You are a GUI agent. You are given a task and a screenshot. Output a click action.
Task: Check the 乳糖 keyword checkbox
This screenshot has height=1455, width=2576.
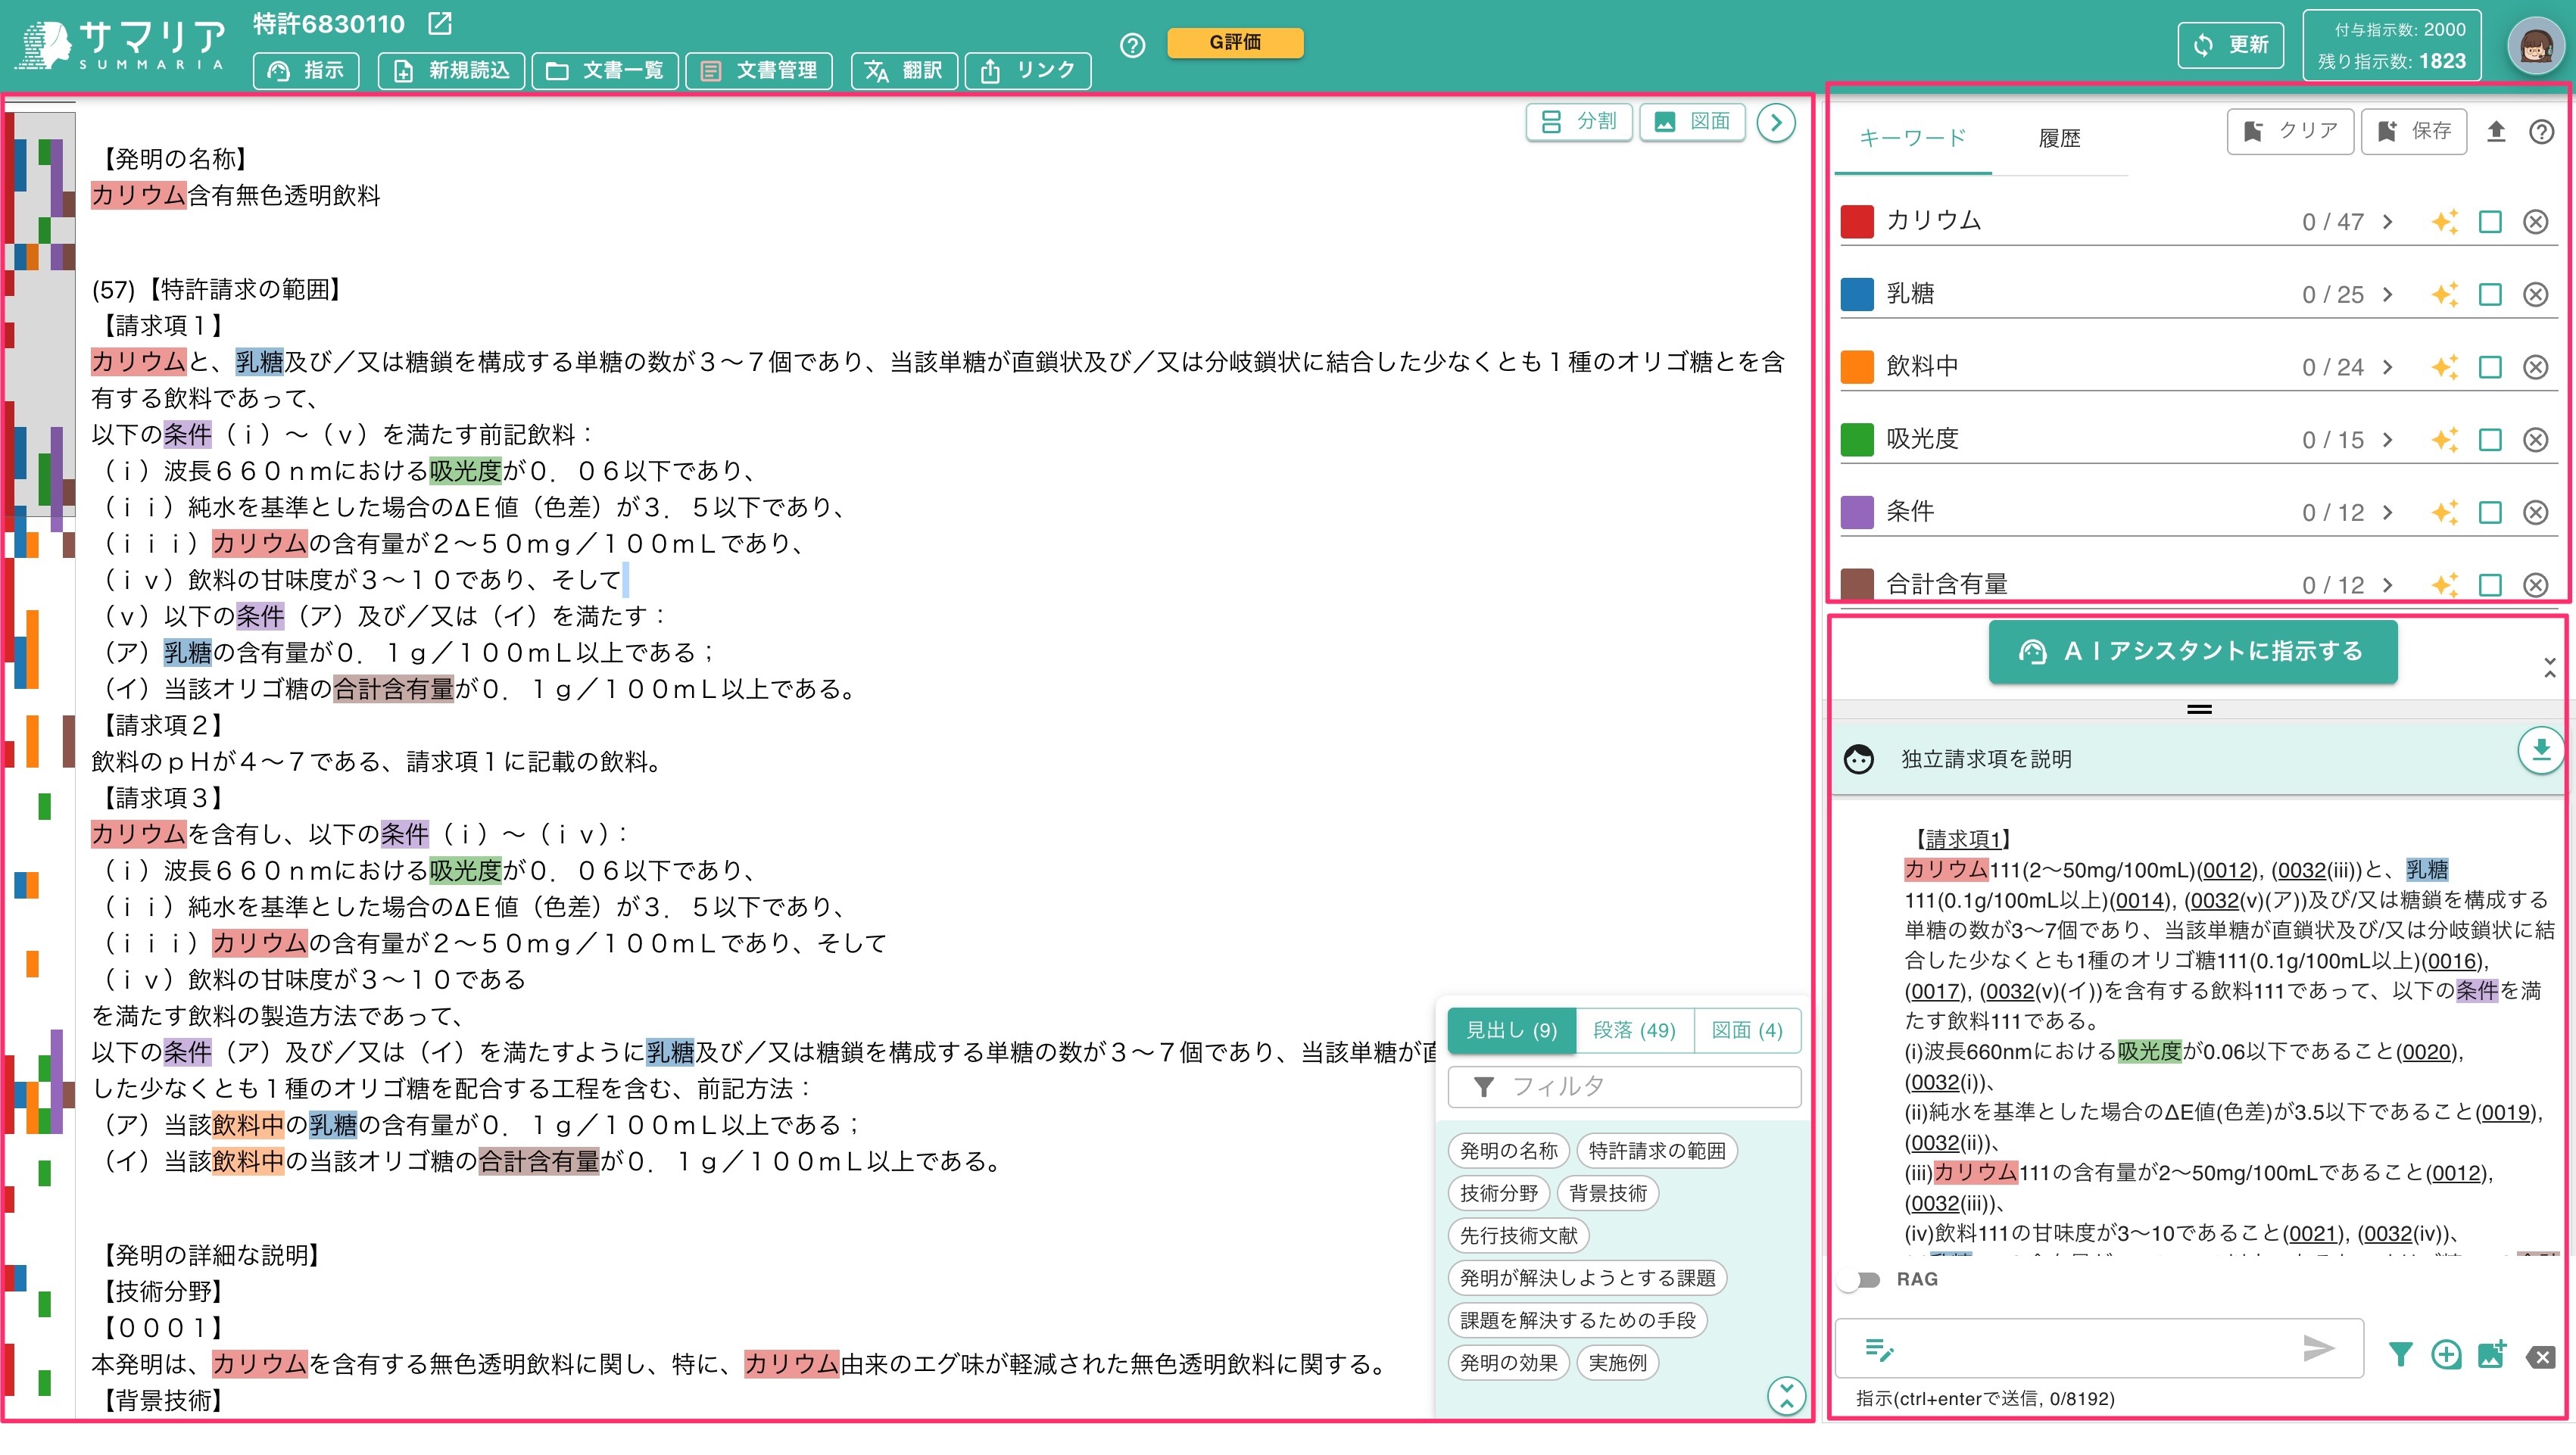click(x=2490, y=294)
